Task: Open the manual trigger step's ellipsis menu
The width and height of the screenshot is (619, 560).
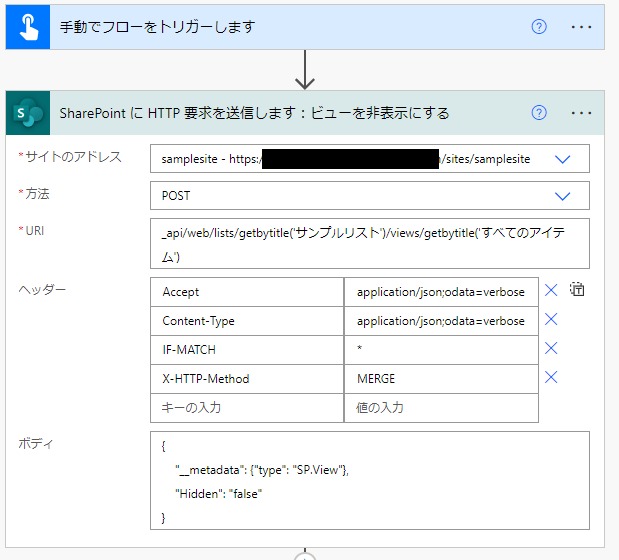Action: pyautogui.click(x=581, y=27)
